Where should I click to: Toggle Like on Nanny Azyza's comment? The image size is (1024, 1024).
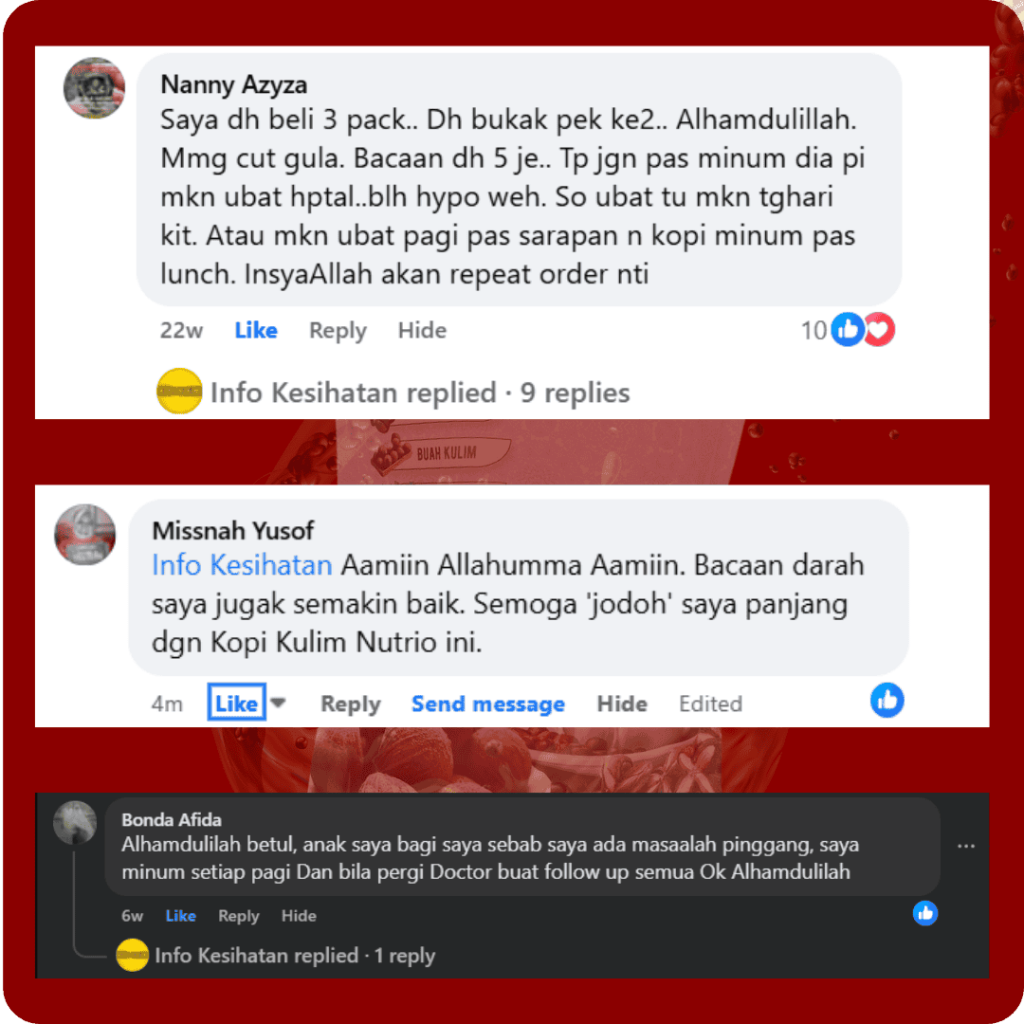(x=256, y=330)
